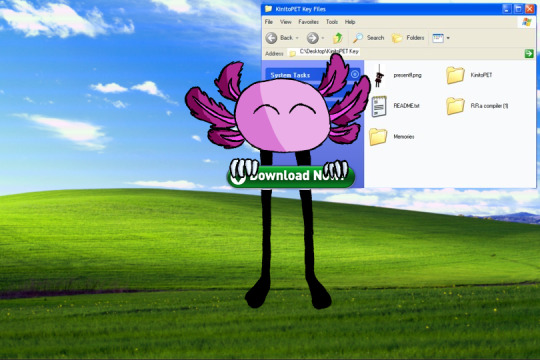Screen dimensions: 540x360
Task: Expand the Views dropdown arrow
Action: pos(448,38)
